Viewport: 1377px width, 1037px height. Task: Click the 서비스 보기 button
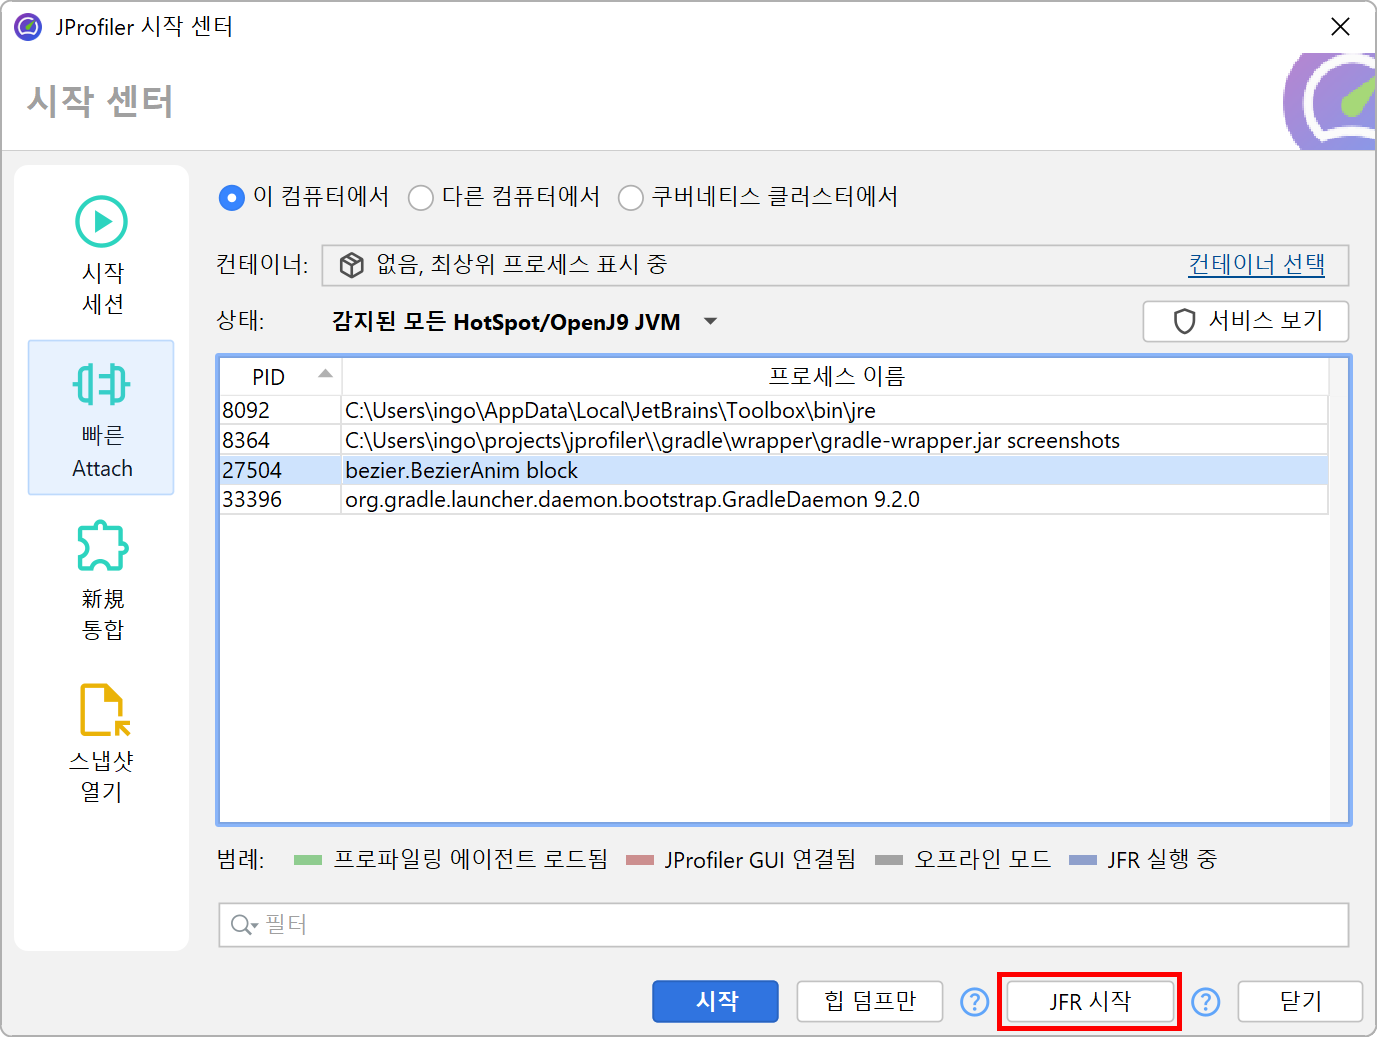point(1245,321)
